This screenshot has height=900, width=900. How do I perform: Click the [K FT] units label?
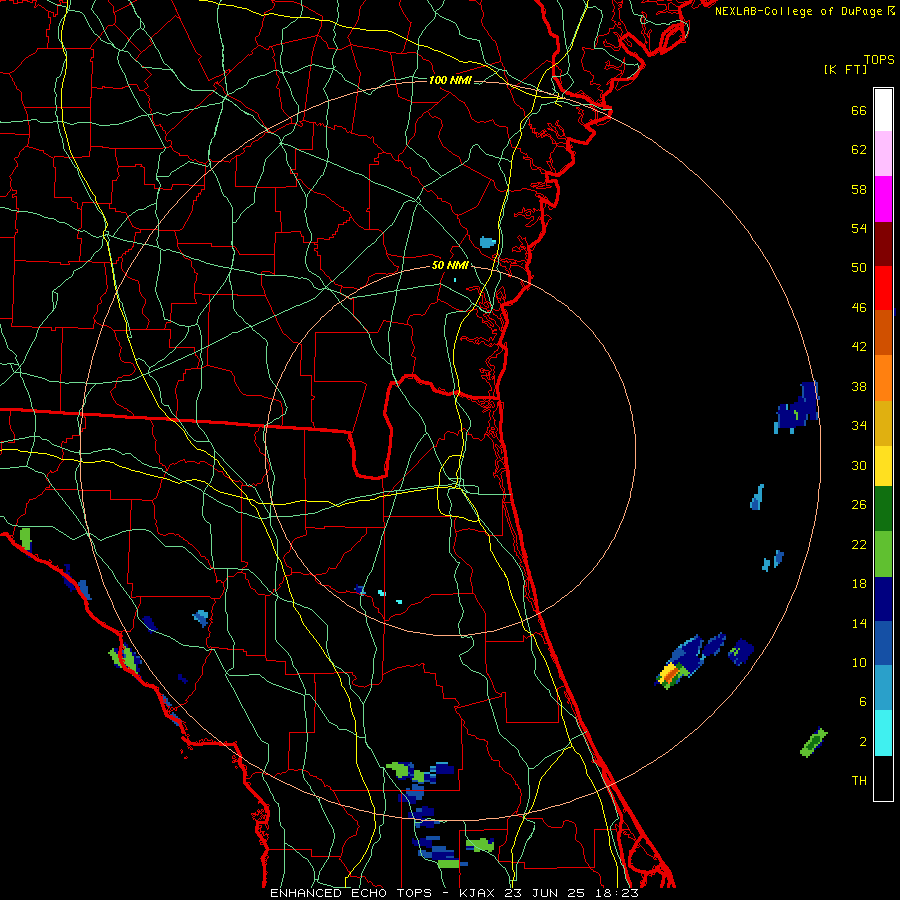pyautogui.click(x=845, y=70)
